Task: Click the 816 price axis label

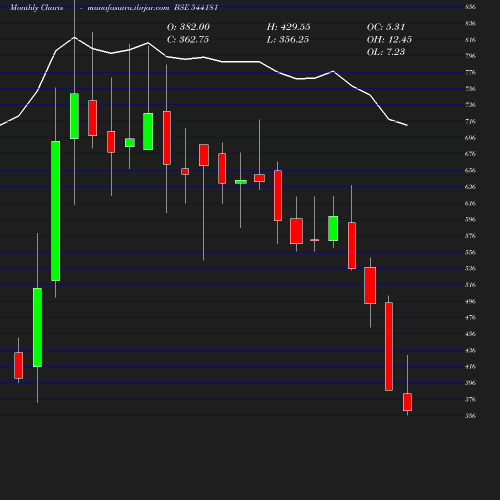Action: (470, 40)
